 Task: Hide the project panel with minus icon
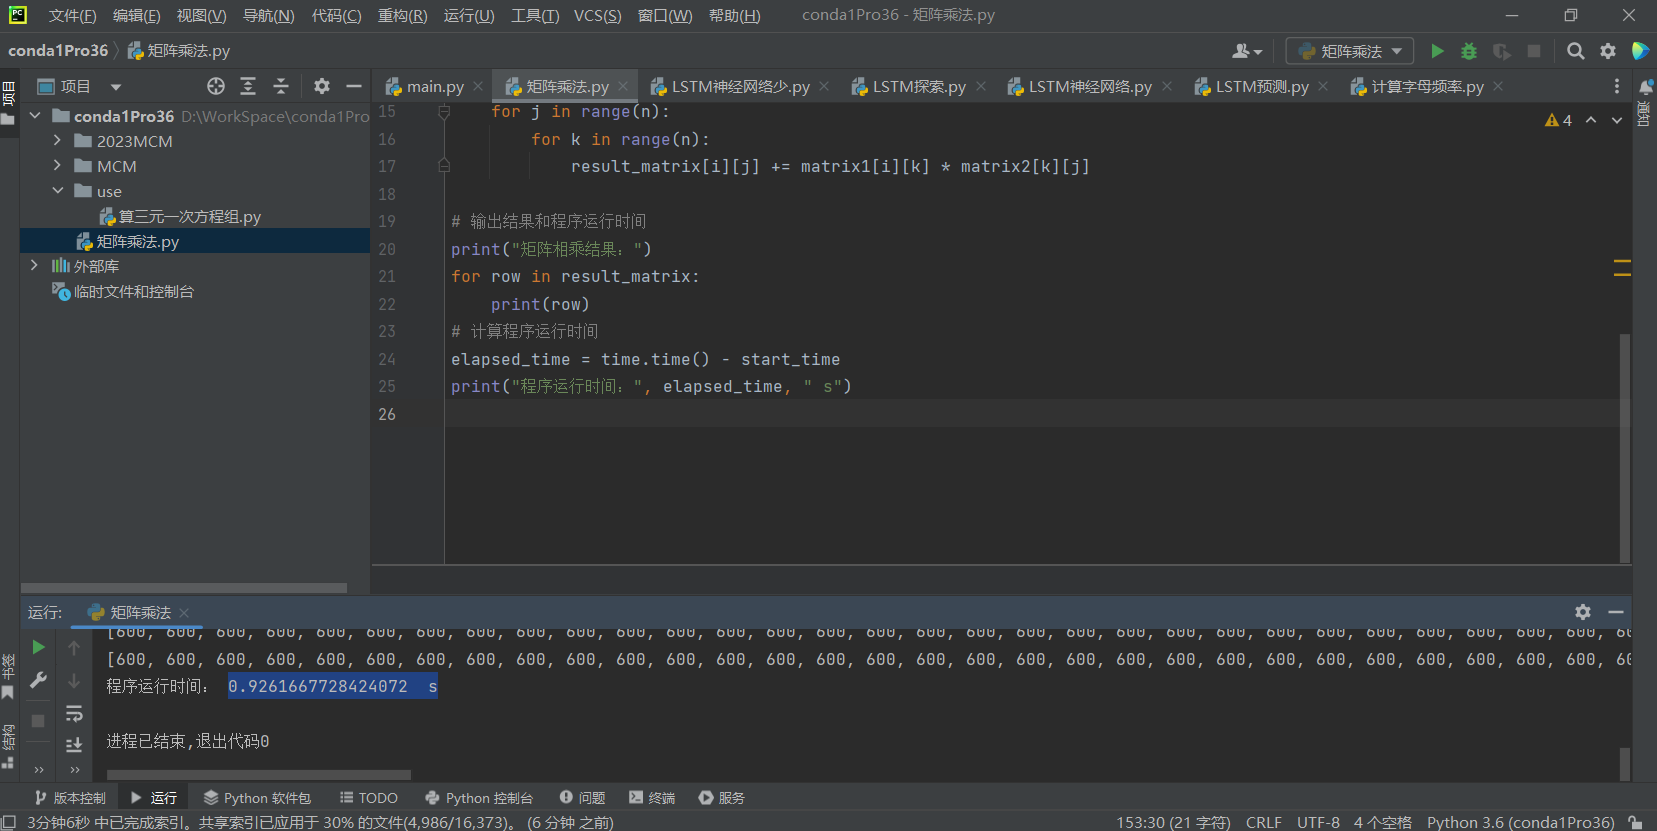pyautogui.click(x=354, y=86)
